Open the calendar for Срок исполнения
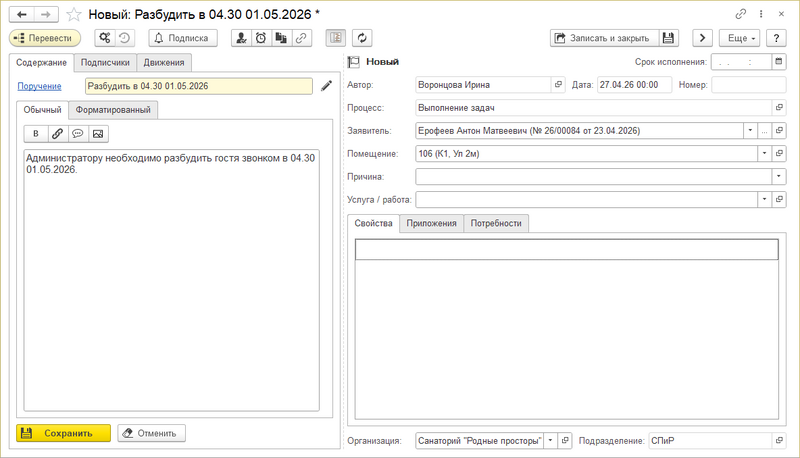The height and width of the screenshot is (458, 800). tap(779, 62)
